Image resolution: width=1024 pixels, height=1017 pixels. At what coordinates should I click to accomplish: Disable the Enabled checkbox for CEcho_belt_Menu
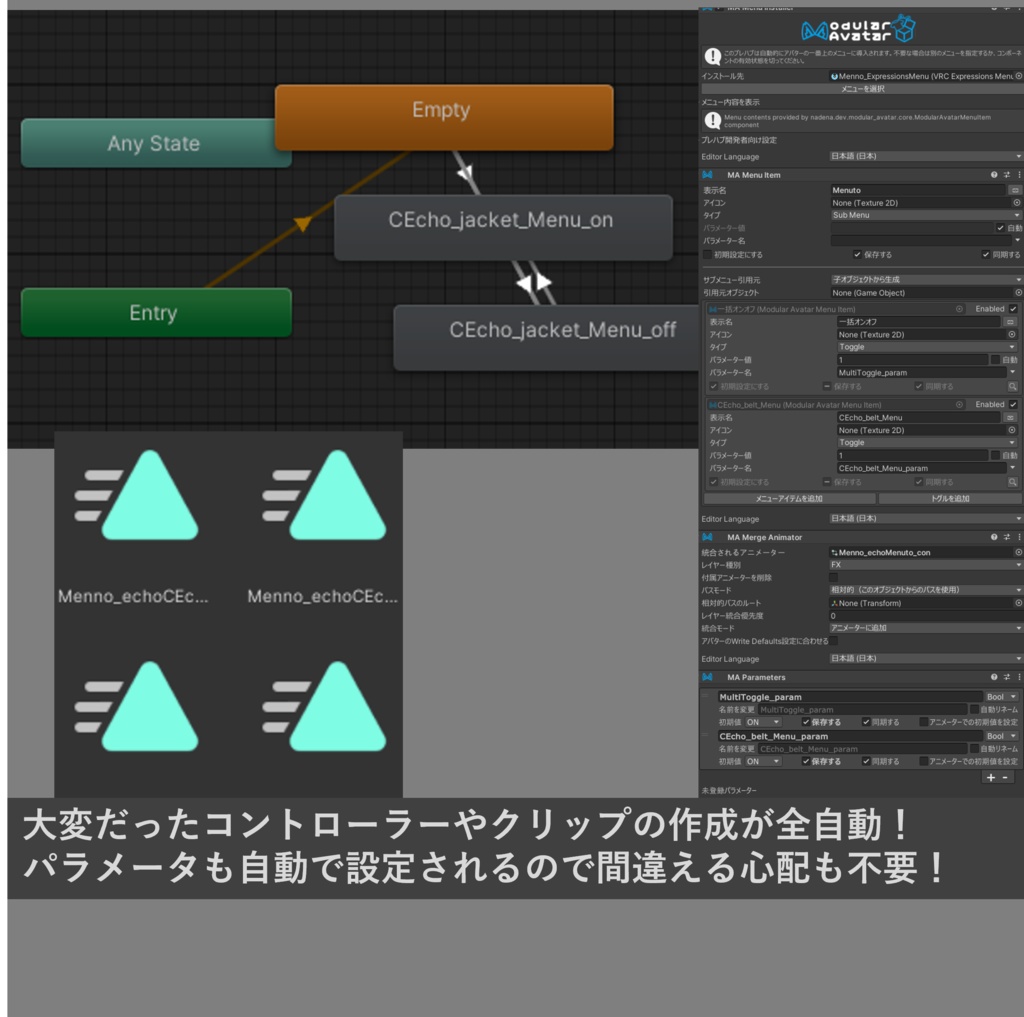[1013, 405]
